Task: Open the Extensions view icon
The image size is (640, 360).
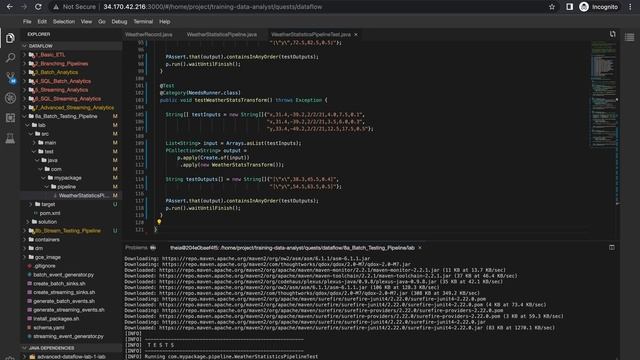Action: [10, 118]
